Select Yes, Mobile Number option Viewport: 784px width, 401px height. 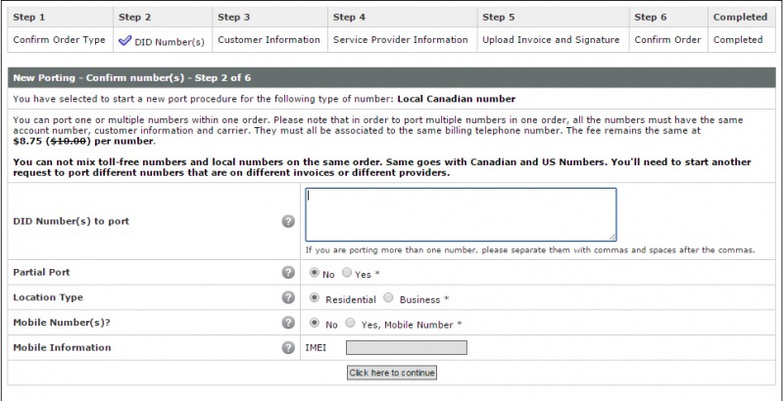(350, 322)
